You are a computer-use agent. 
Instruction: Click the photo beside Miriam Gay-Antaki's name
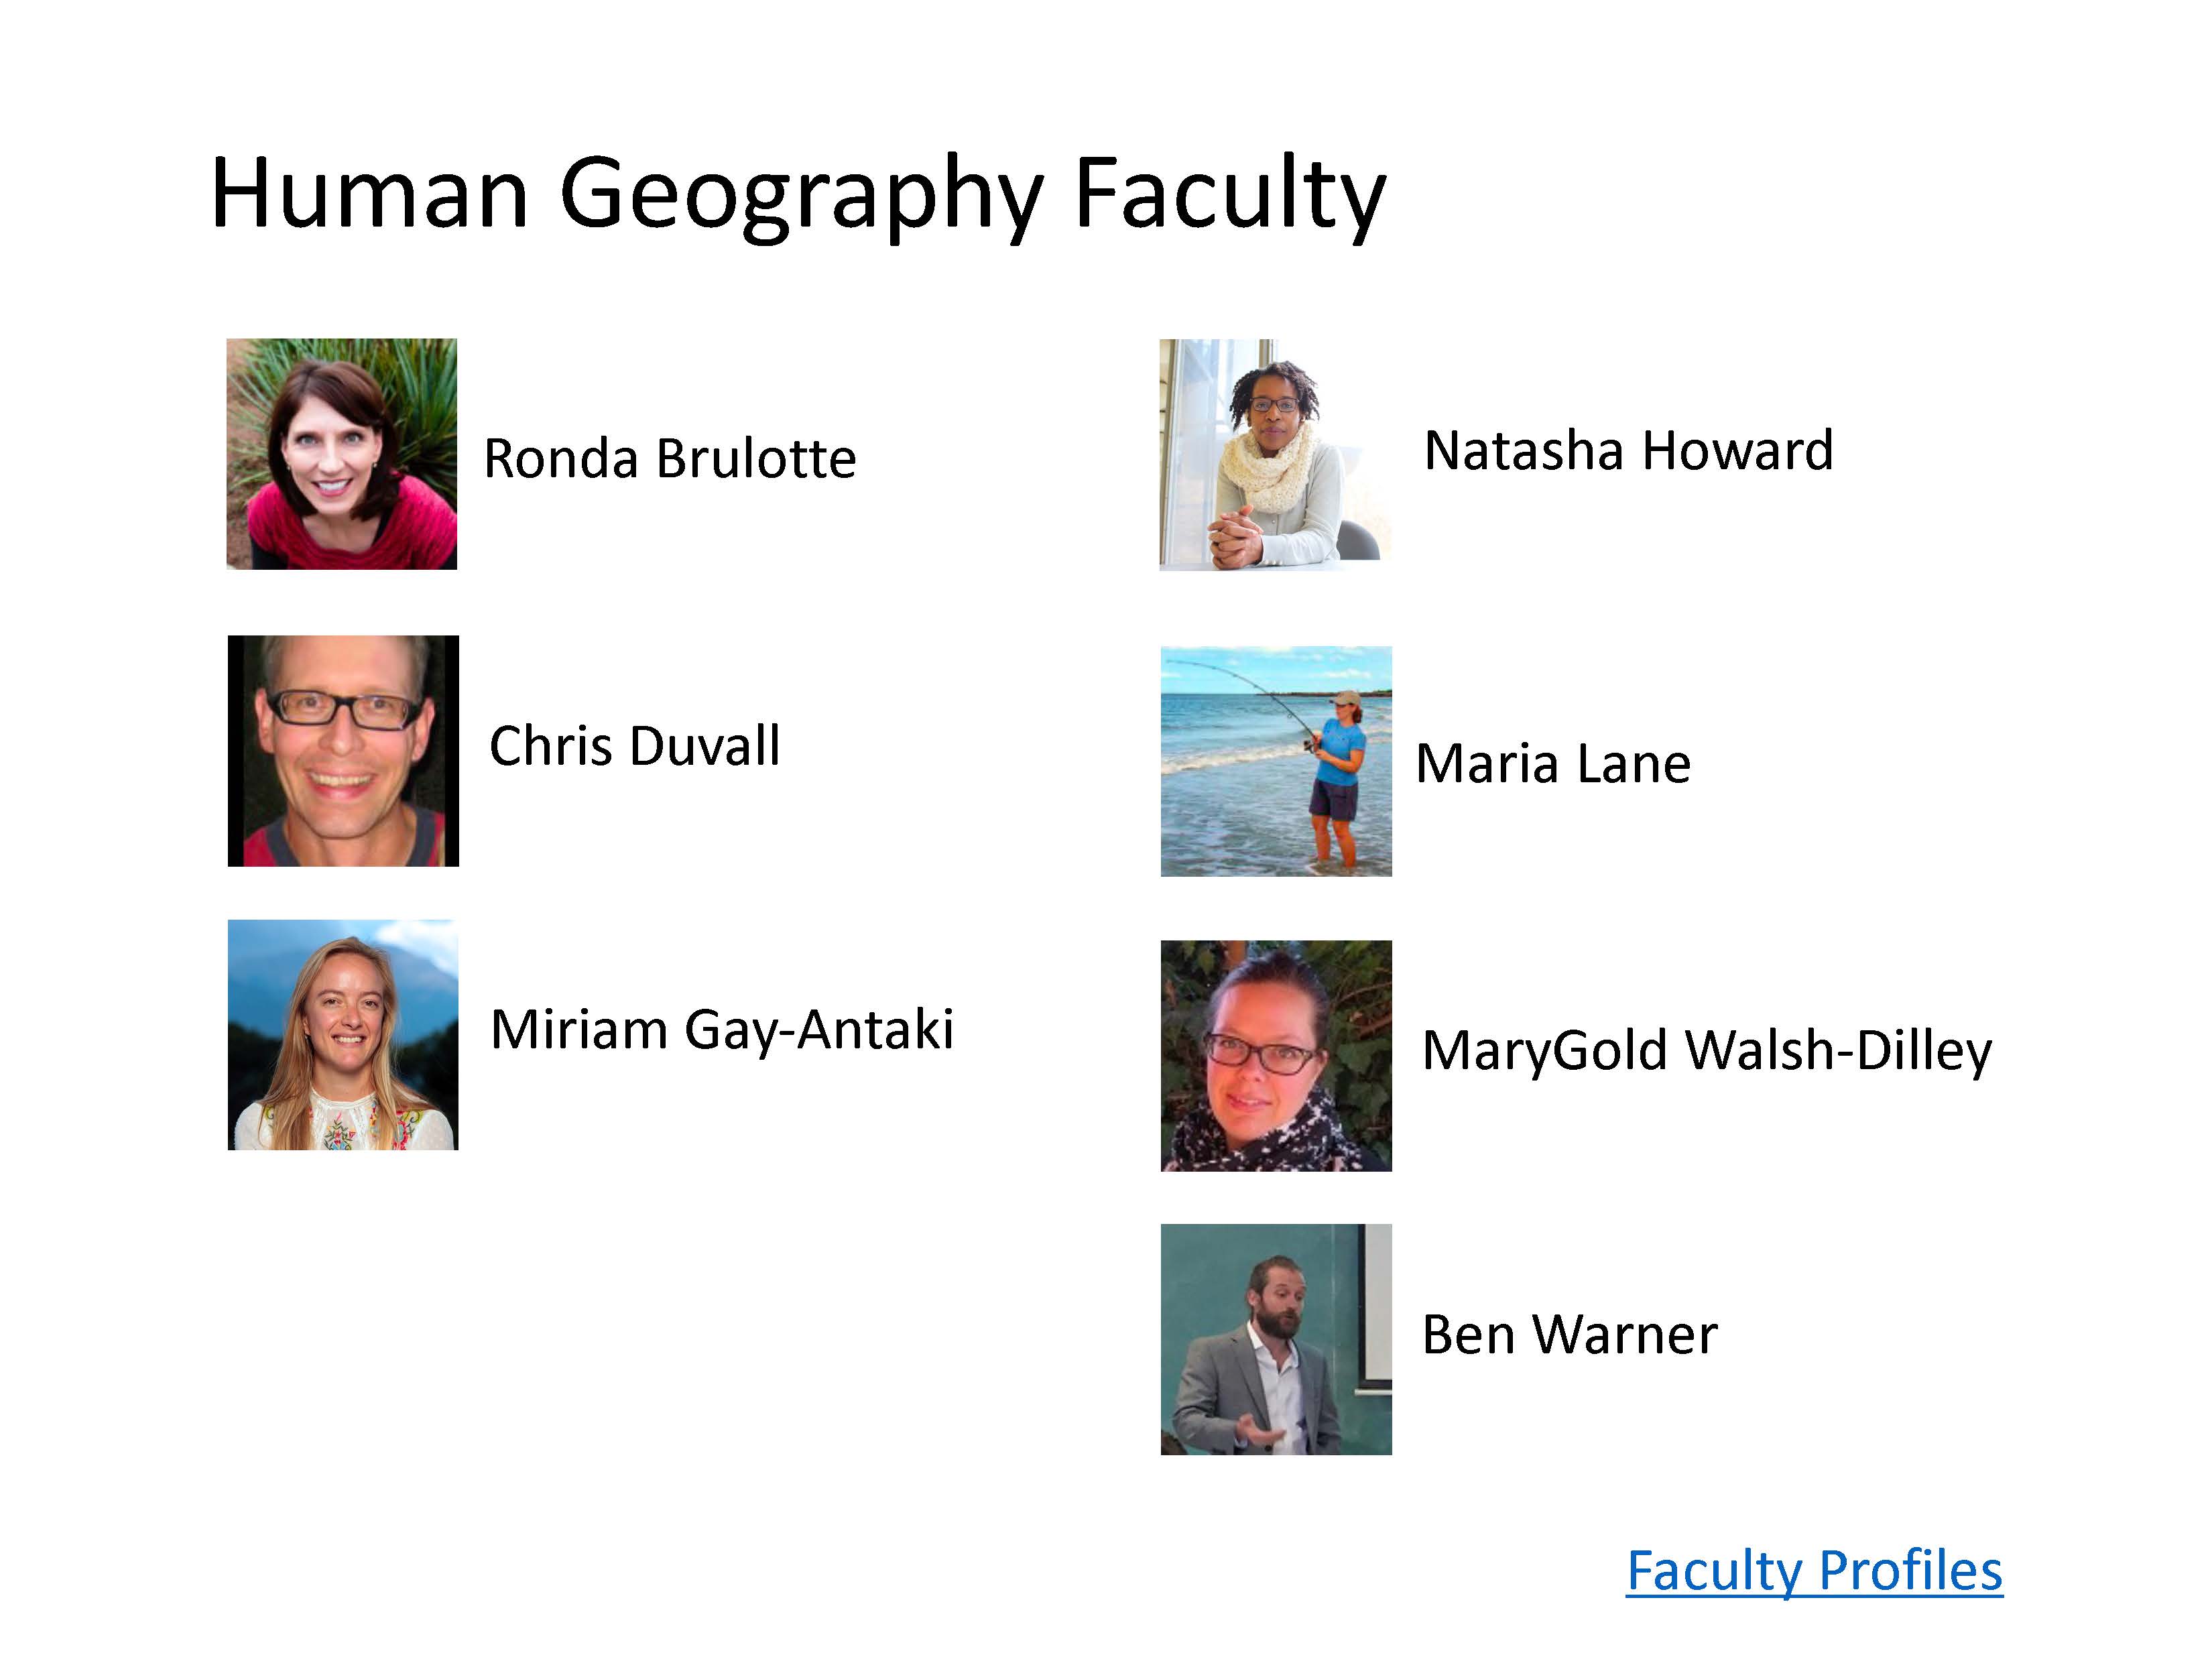pos(343,1035)
